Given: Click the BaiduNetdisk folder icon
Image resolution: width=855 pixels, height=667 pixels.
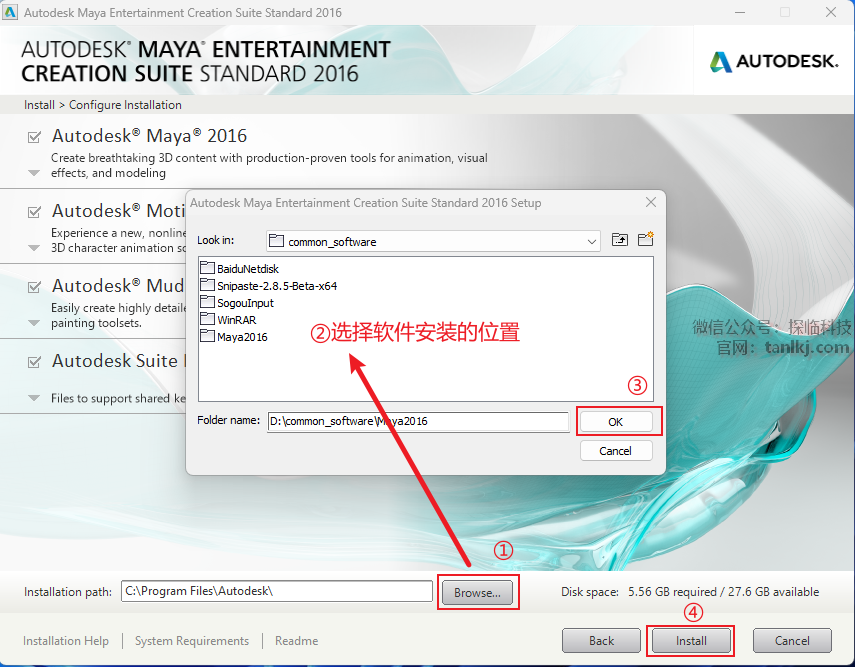Looking at the screenshot, I should pyautogui.click(x=207, y=268).
